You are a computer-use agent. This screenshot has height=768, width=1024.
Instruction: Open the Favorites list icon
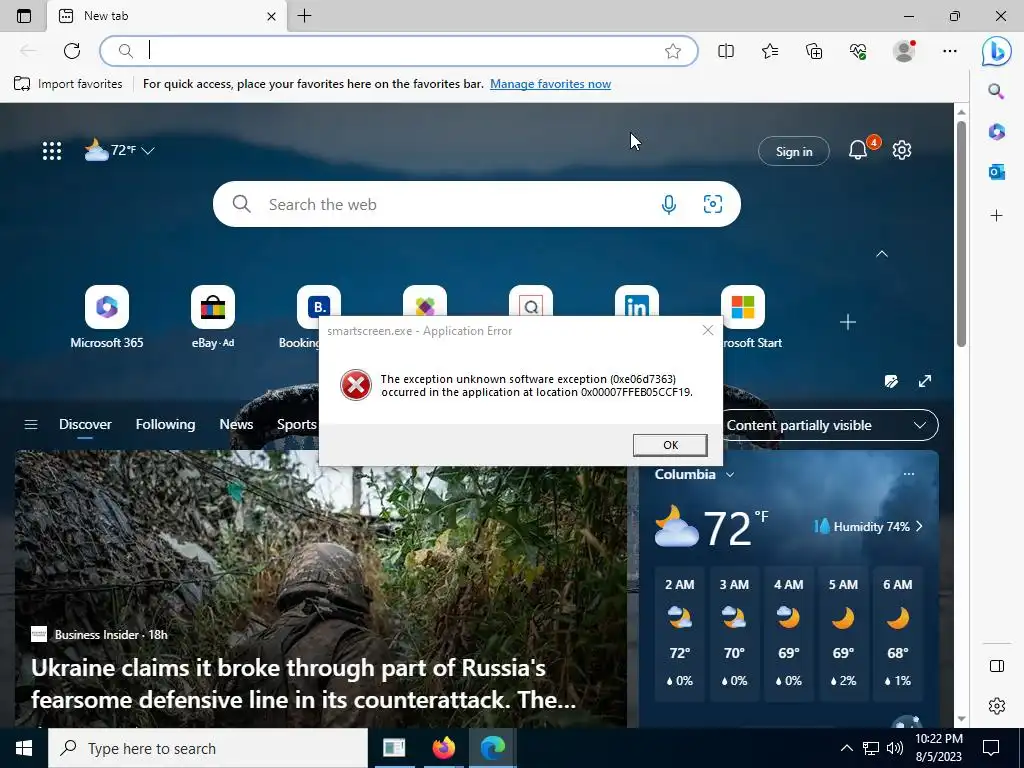(x=770, y=51)
